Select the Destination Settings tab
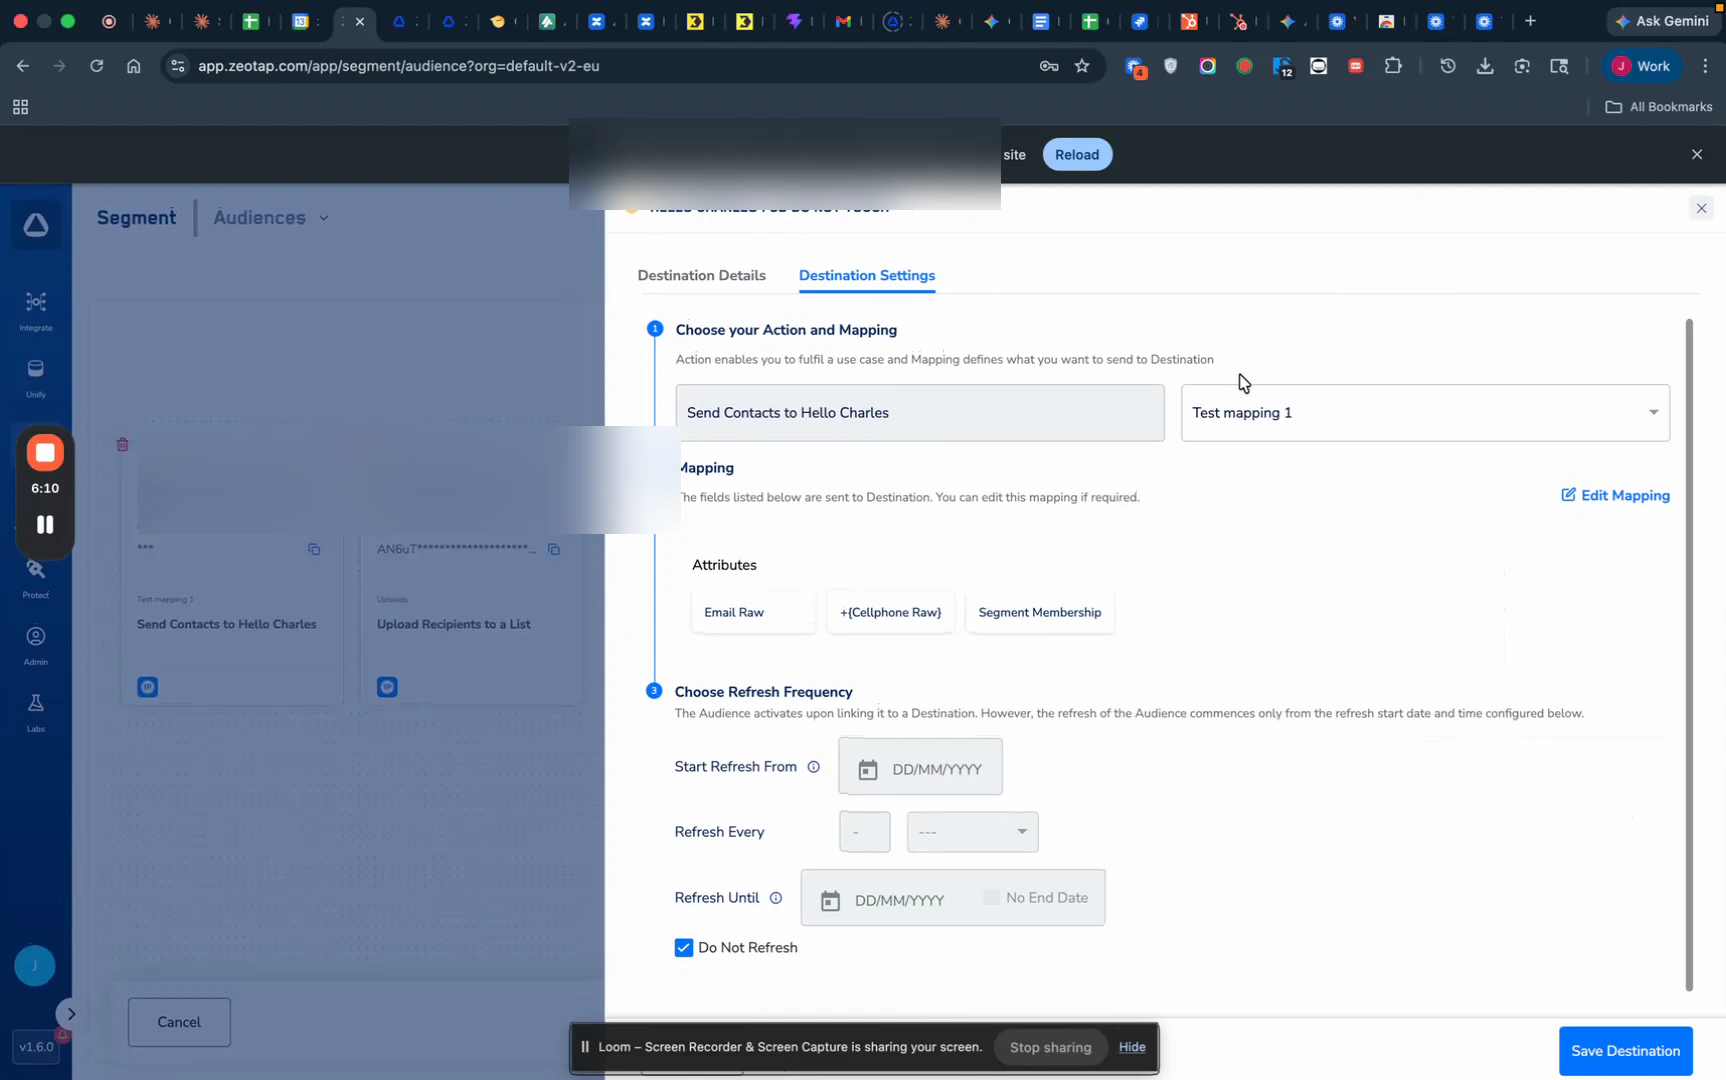This screenshot has height=1080, width=1726. pyautogui.click(x=867, y=275)
